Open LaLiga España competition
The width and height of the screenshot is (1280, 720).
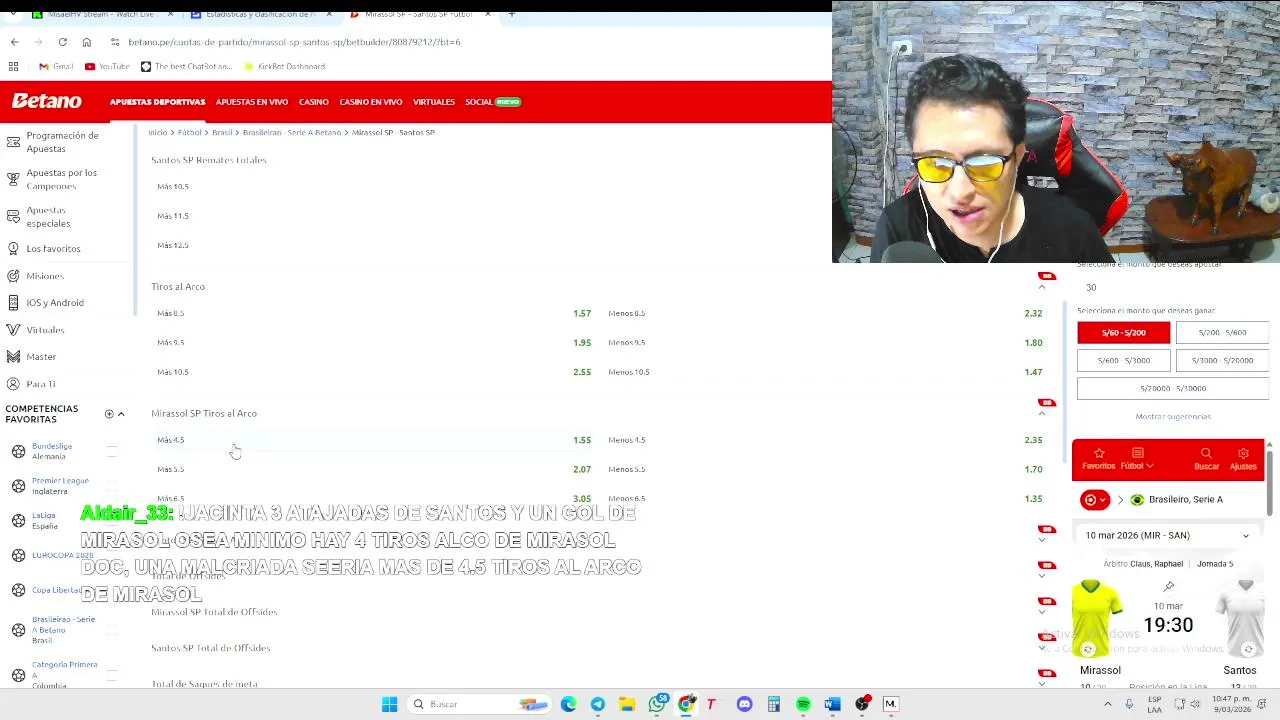pos(44,521)
